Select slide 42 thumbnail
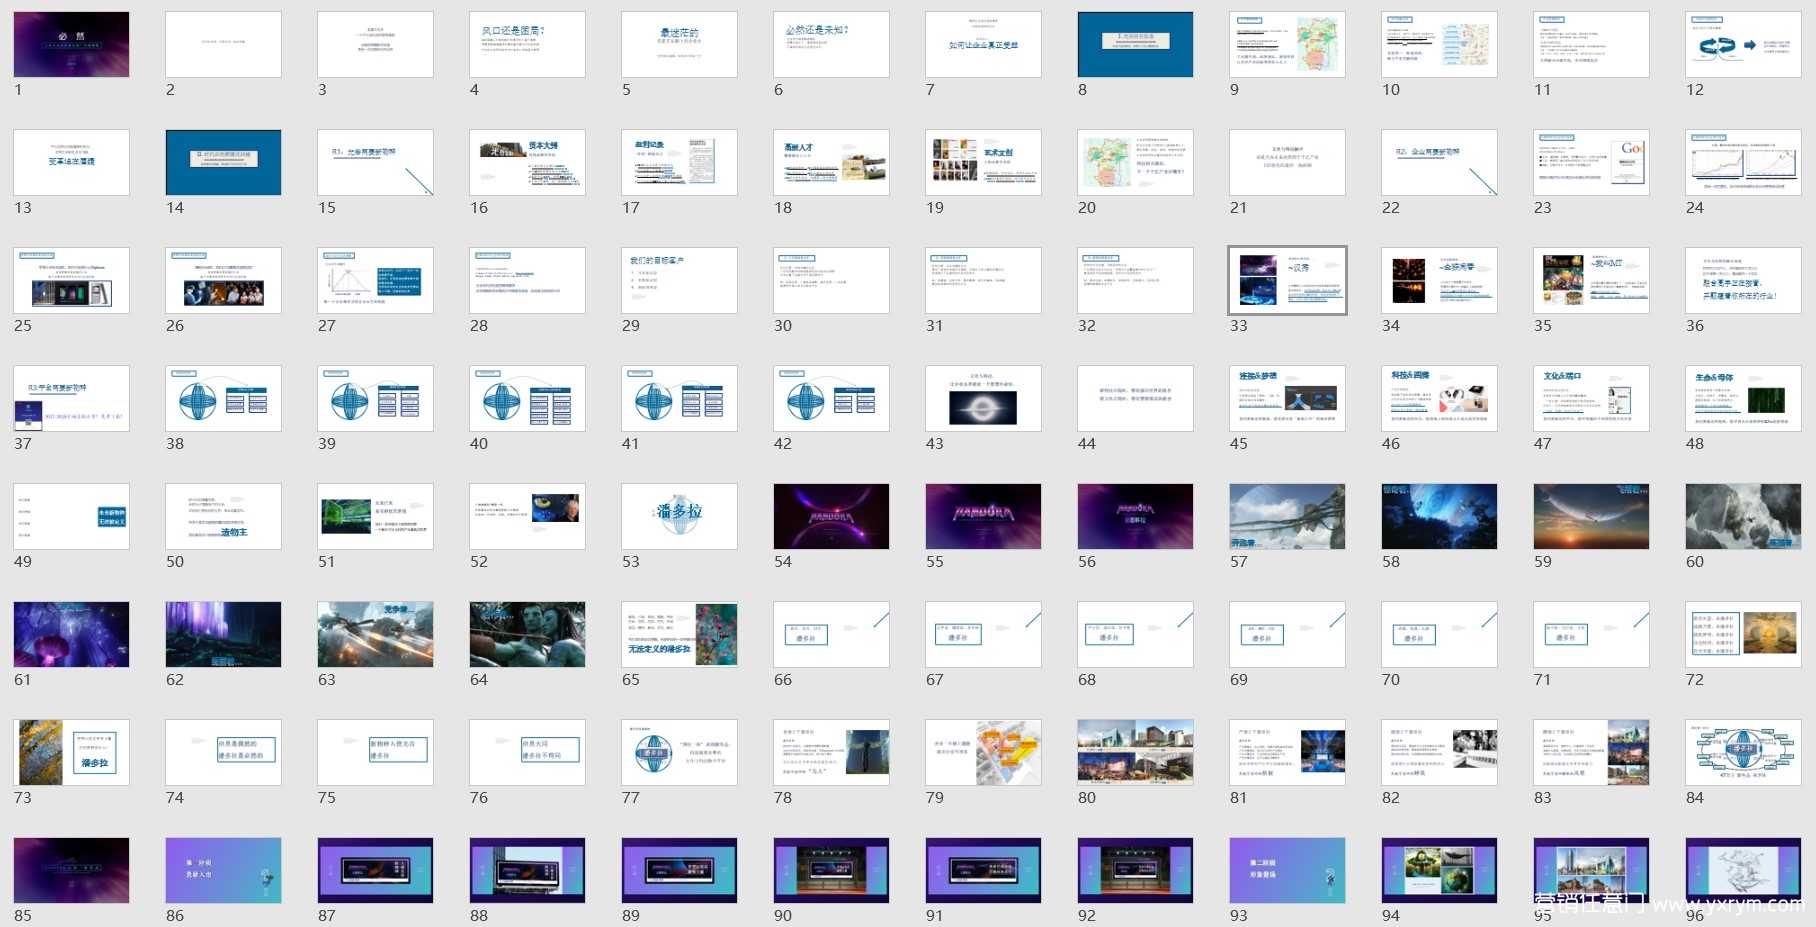This screenshot has width=1816, height=927. (x=831, y=398)
